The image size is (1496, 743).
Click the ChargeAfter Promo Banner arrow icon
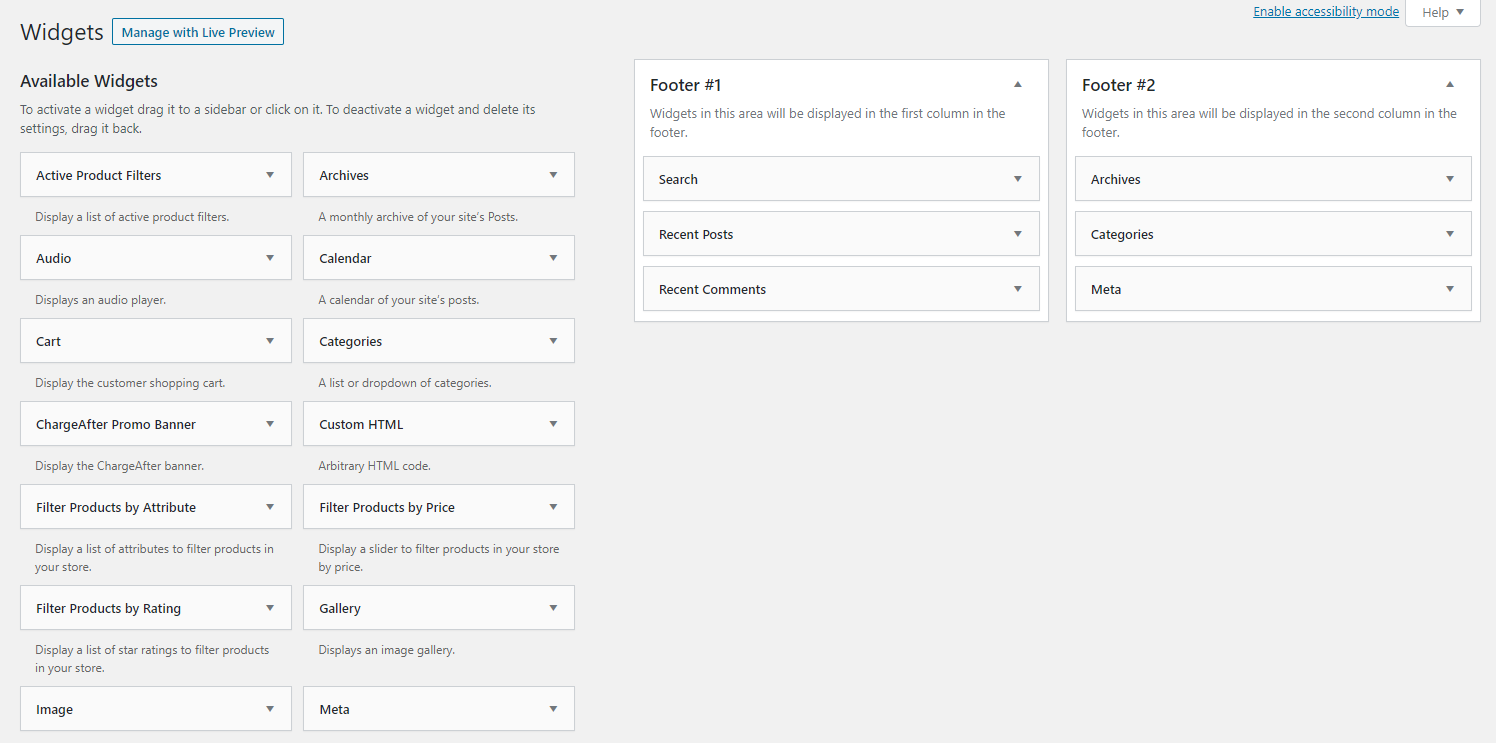click(270, 424)
